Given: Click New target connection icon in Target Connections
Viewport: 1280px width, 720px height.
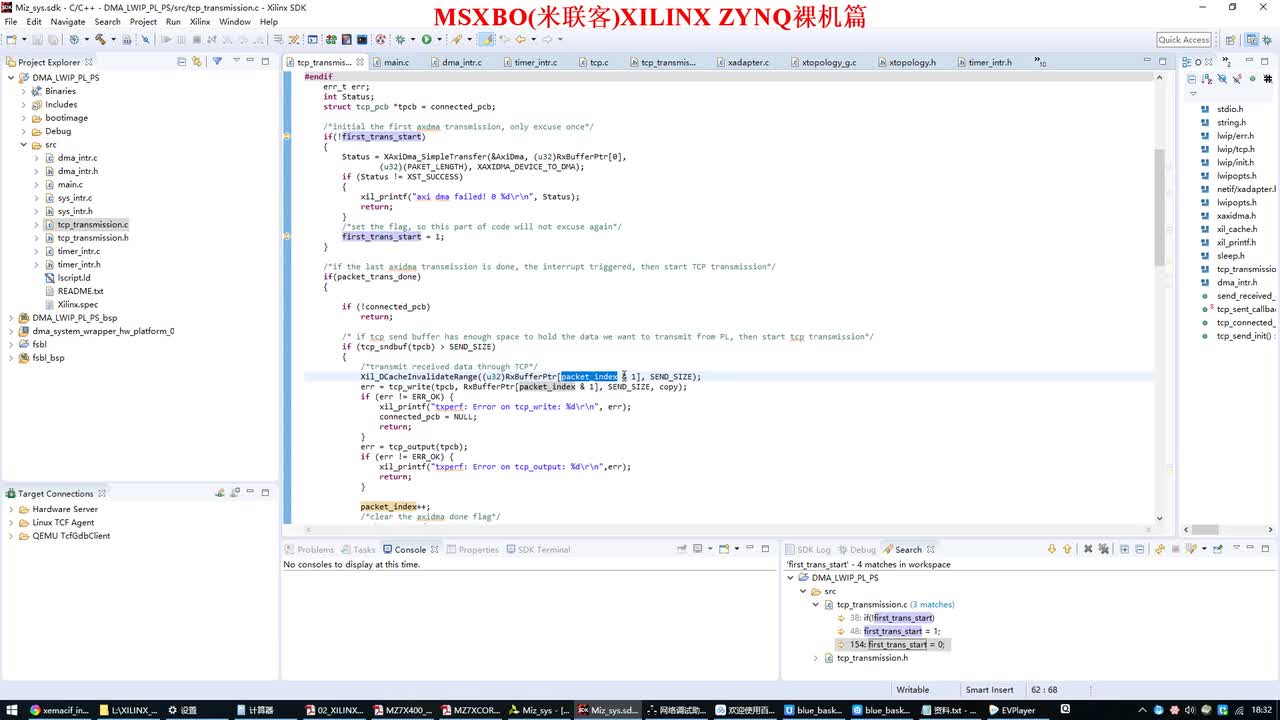Looking at the screenshot, I should pyautogui.click(x=220, y=493).
